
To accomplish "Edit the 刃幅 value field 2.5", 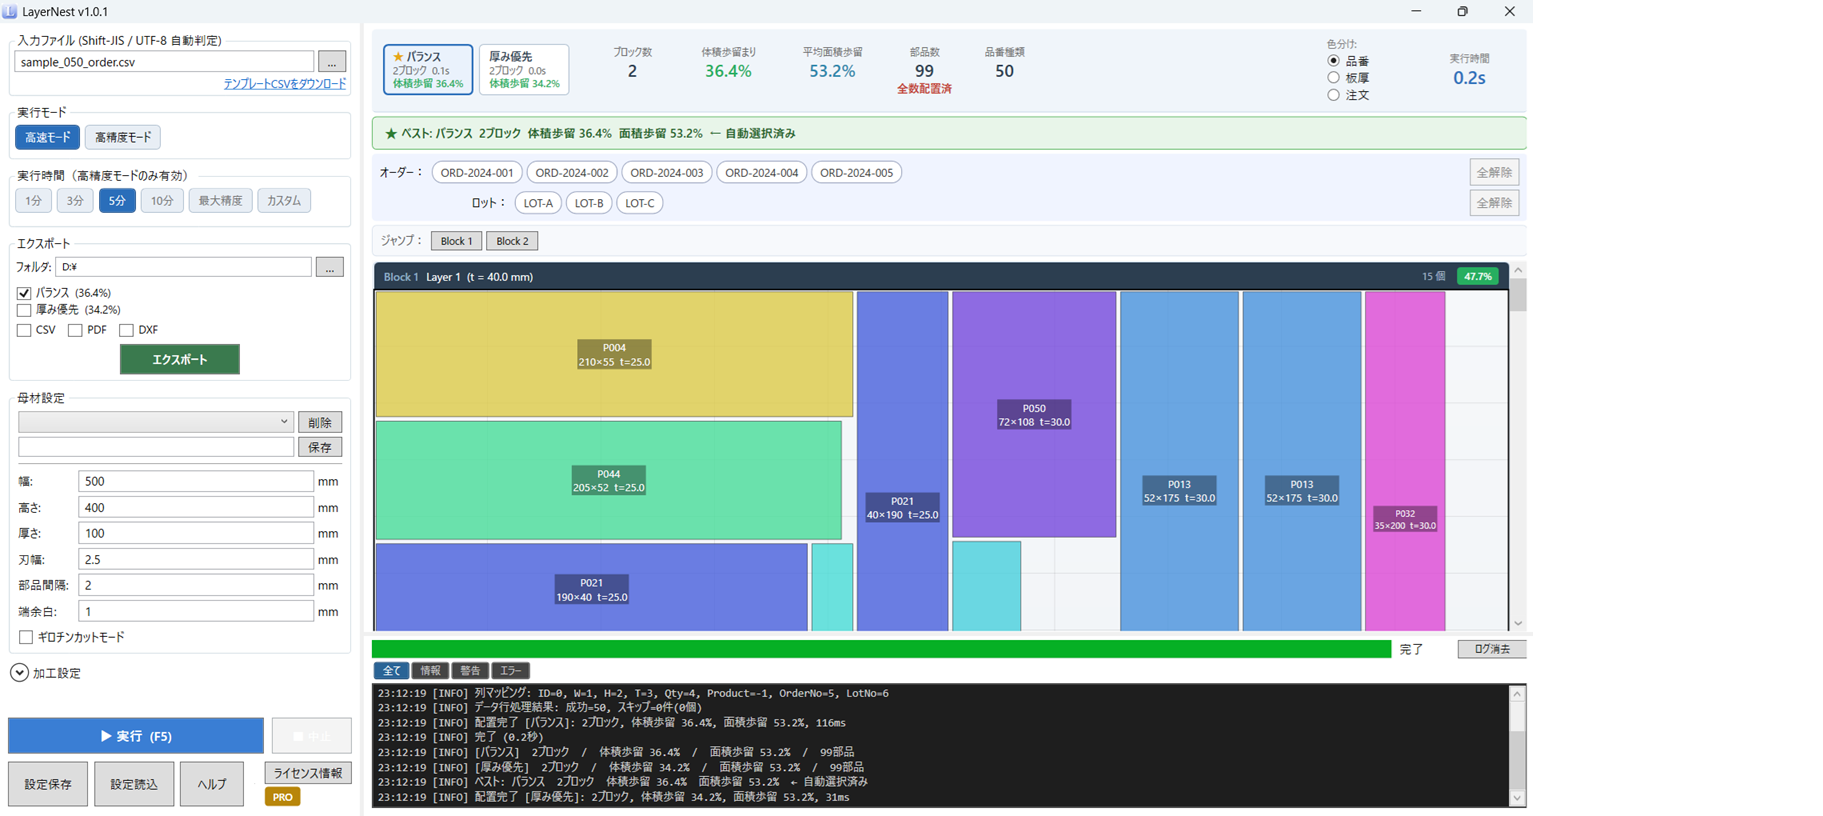I will pos(196,559).
